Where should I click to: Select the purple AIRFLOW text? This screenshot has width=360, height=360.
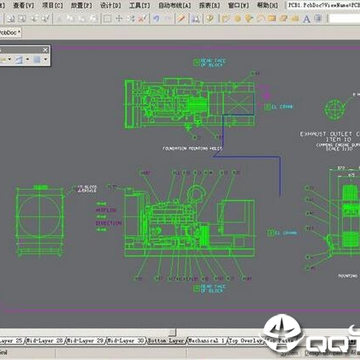point(106,210)
